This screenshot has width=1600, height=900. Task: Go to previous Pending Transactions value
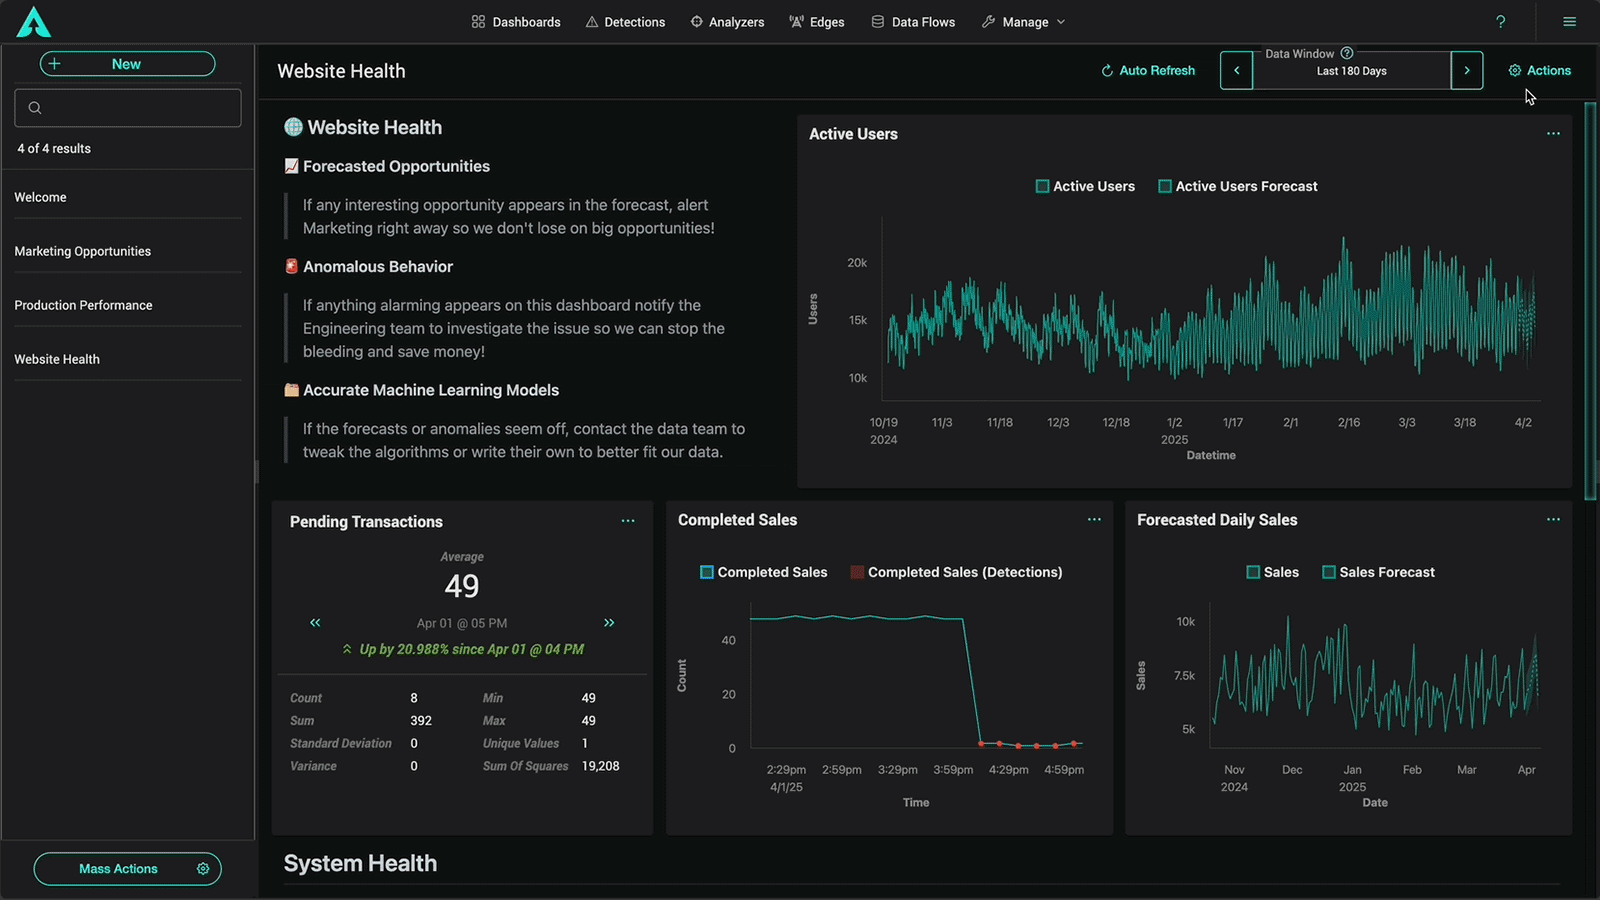pyautogui.click(x=315, y=623)
